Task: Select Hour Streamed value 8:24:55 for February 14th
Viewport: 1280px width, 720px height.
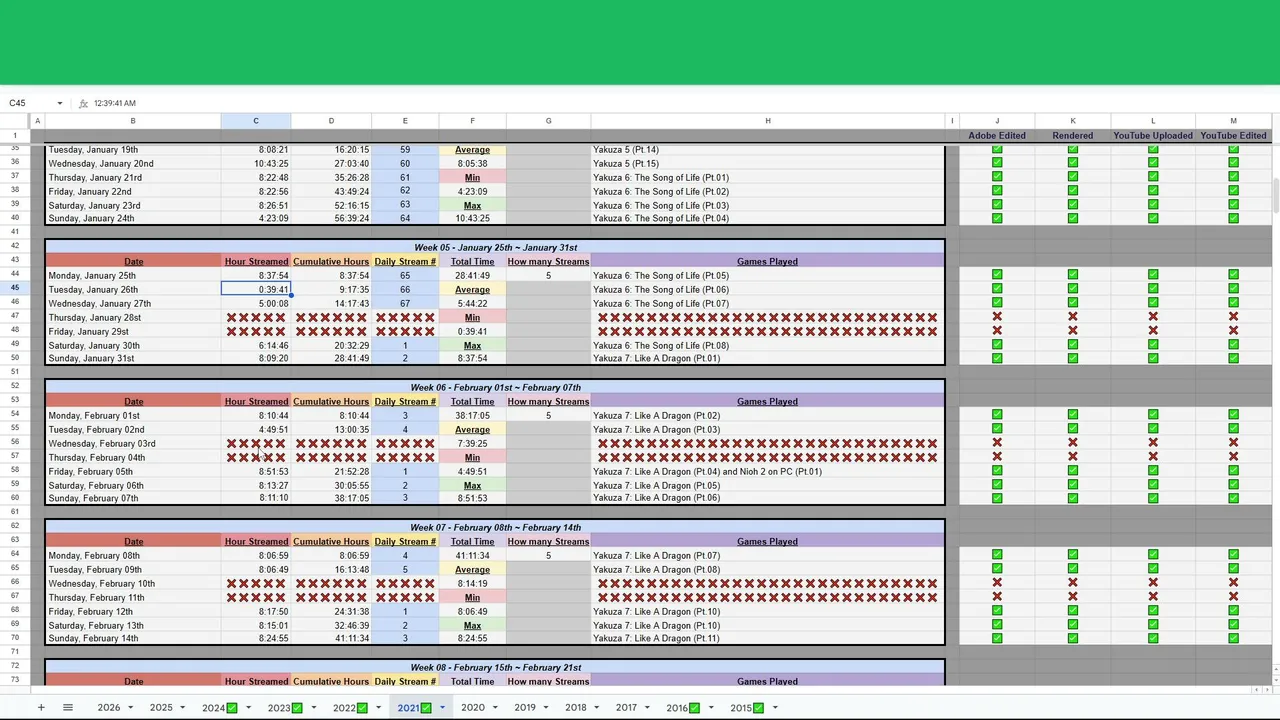Action: click(x=256, y=638)
